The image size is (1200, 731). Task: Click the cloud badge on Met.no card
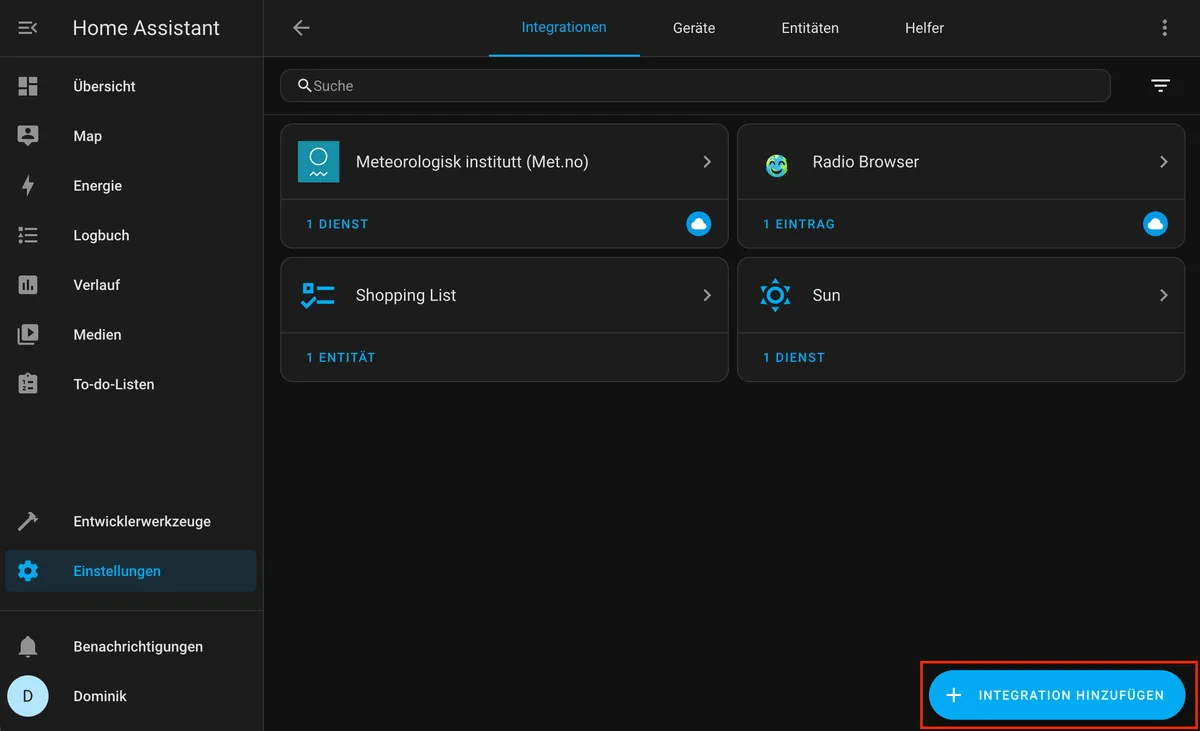click(699, 224)
